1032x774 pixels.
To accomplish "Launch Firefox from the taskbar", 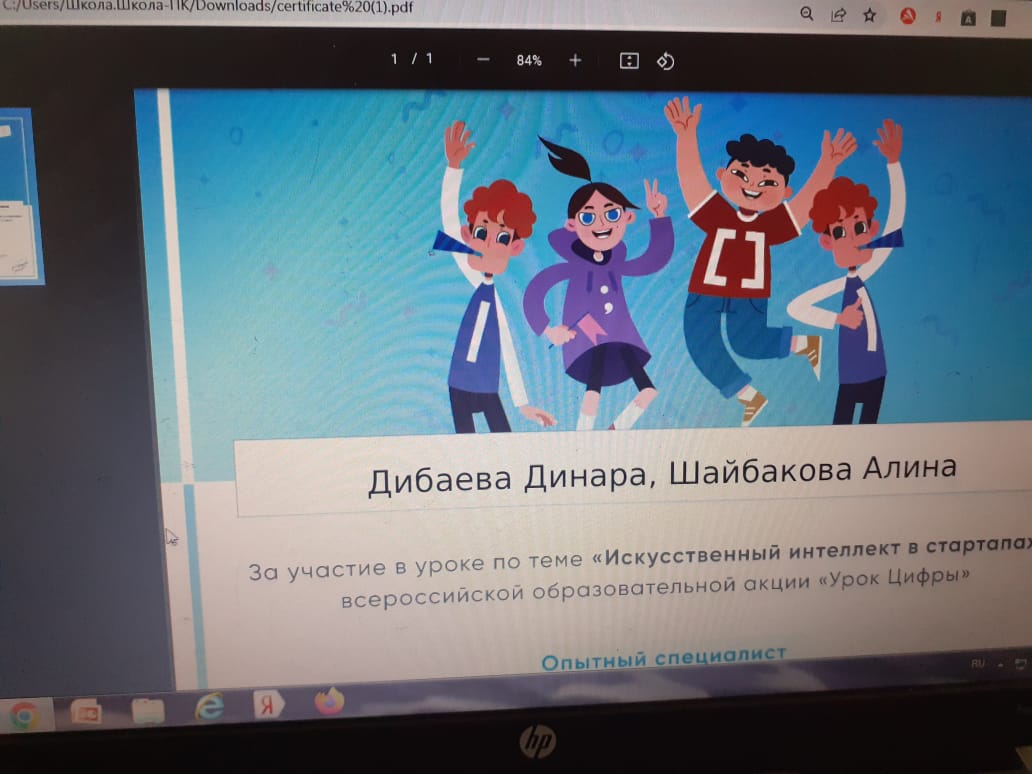I will (x=328, y=701).
